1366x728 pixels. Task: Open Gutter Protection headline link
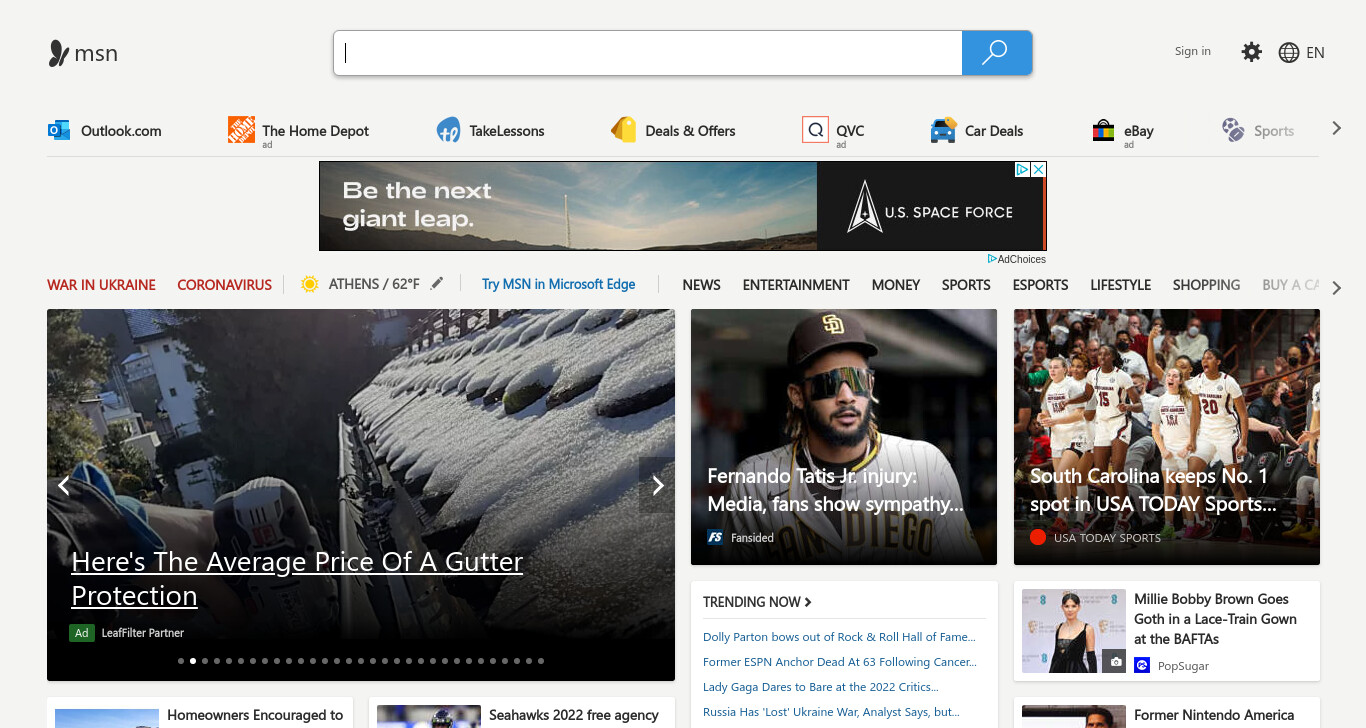(x=297, y=578)
